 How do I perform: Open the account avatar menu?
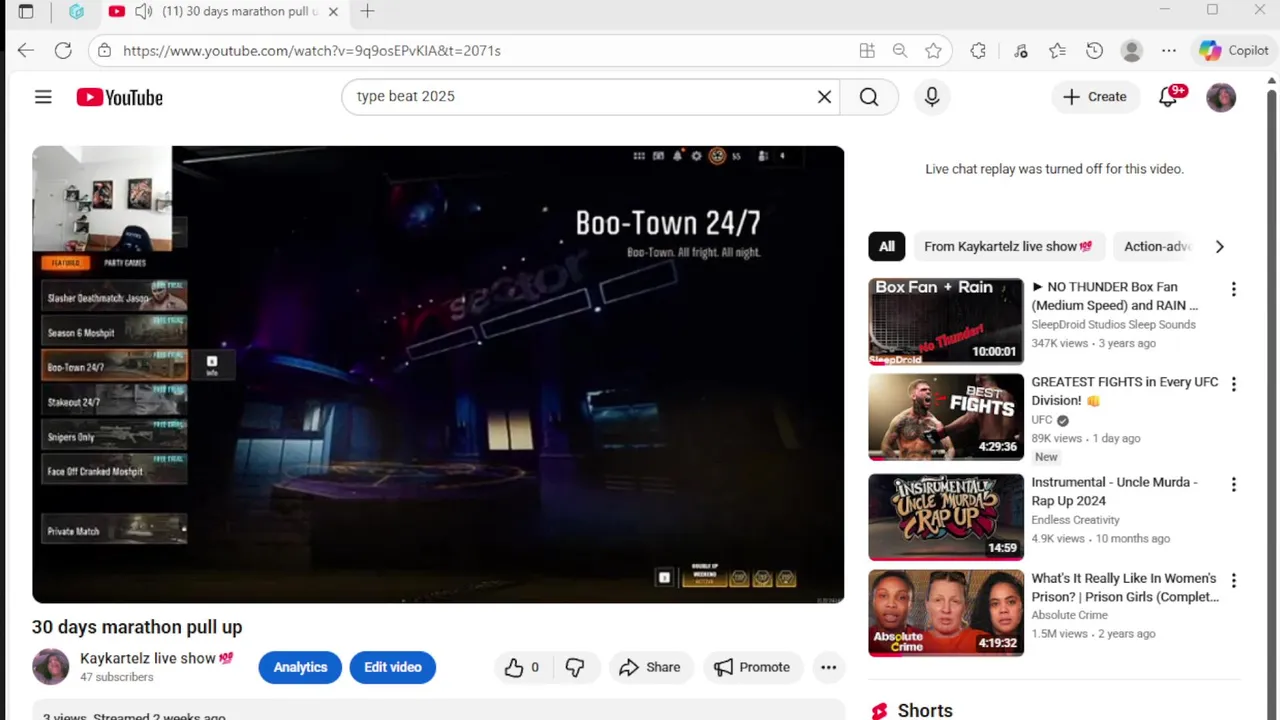point(1221,97)
